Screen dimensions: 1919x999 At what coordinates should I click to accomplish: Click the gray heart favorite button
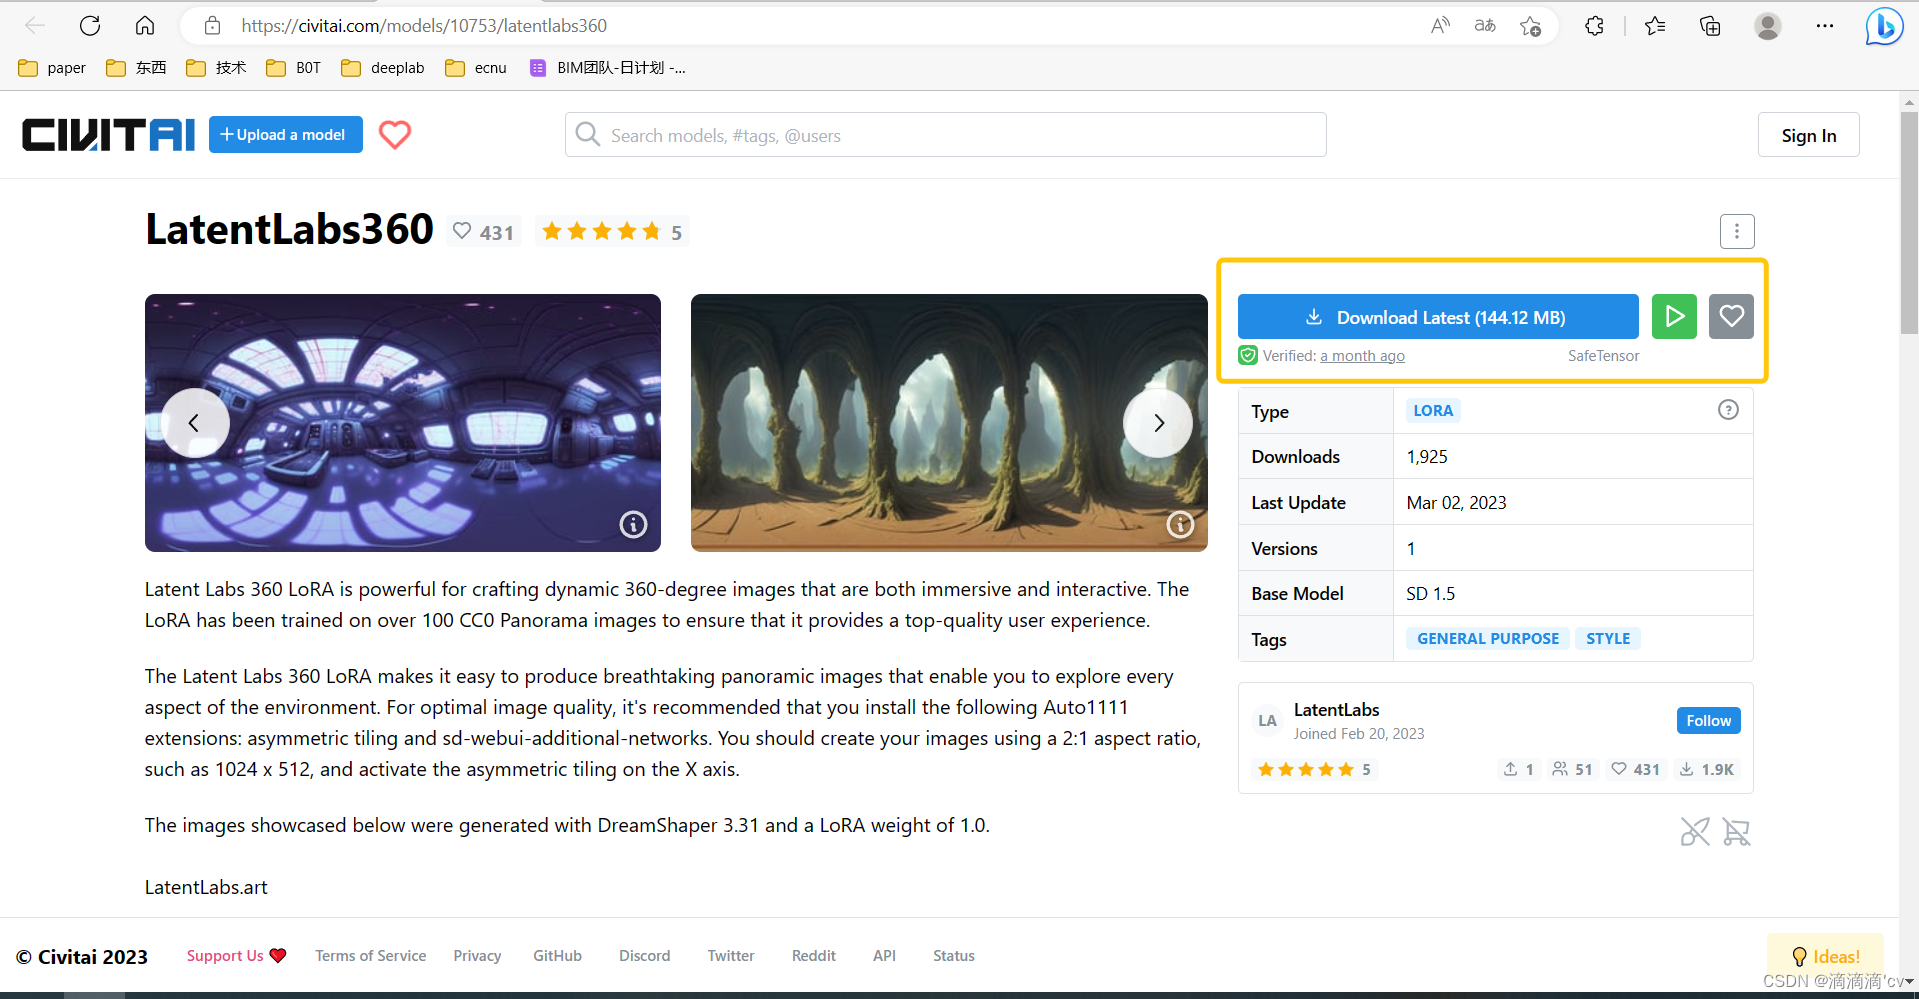[x=1731, y=317]
